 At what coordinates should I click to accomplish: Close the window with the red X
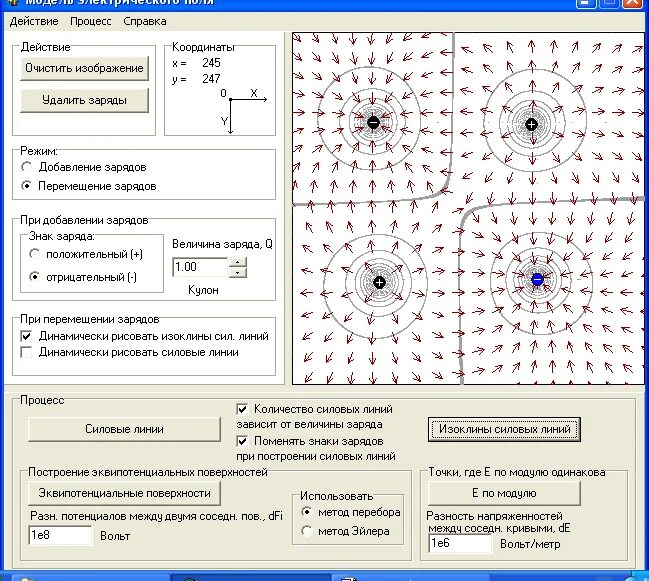[x=633, y=3]
